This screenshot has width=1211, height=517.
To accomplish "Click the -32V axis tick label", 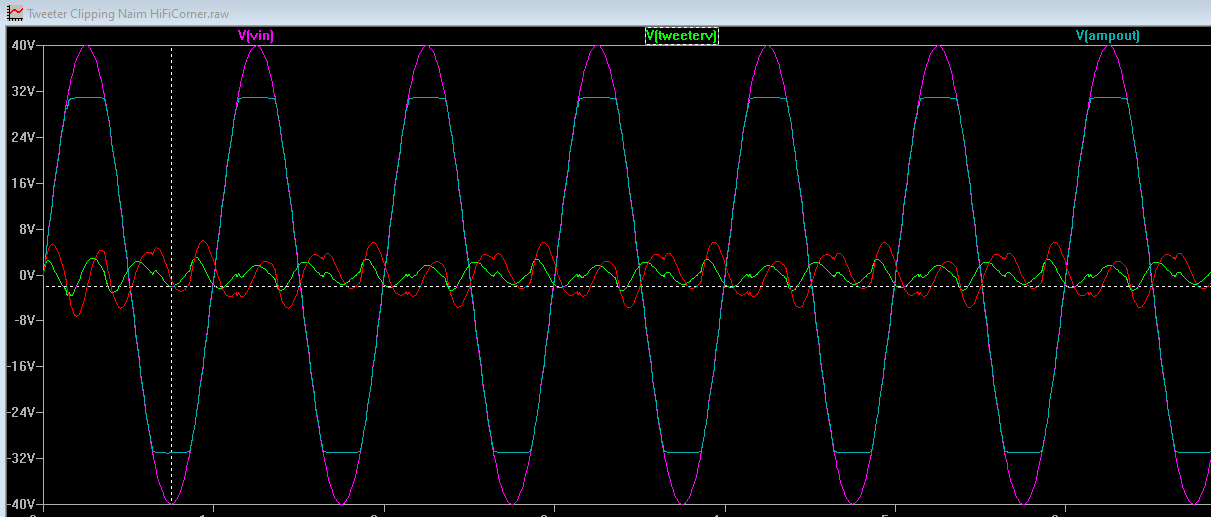I will (x=21, y=458).
